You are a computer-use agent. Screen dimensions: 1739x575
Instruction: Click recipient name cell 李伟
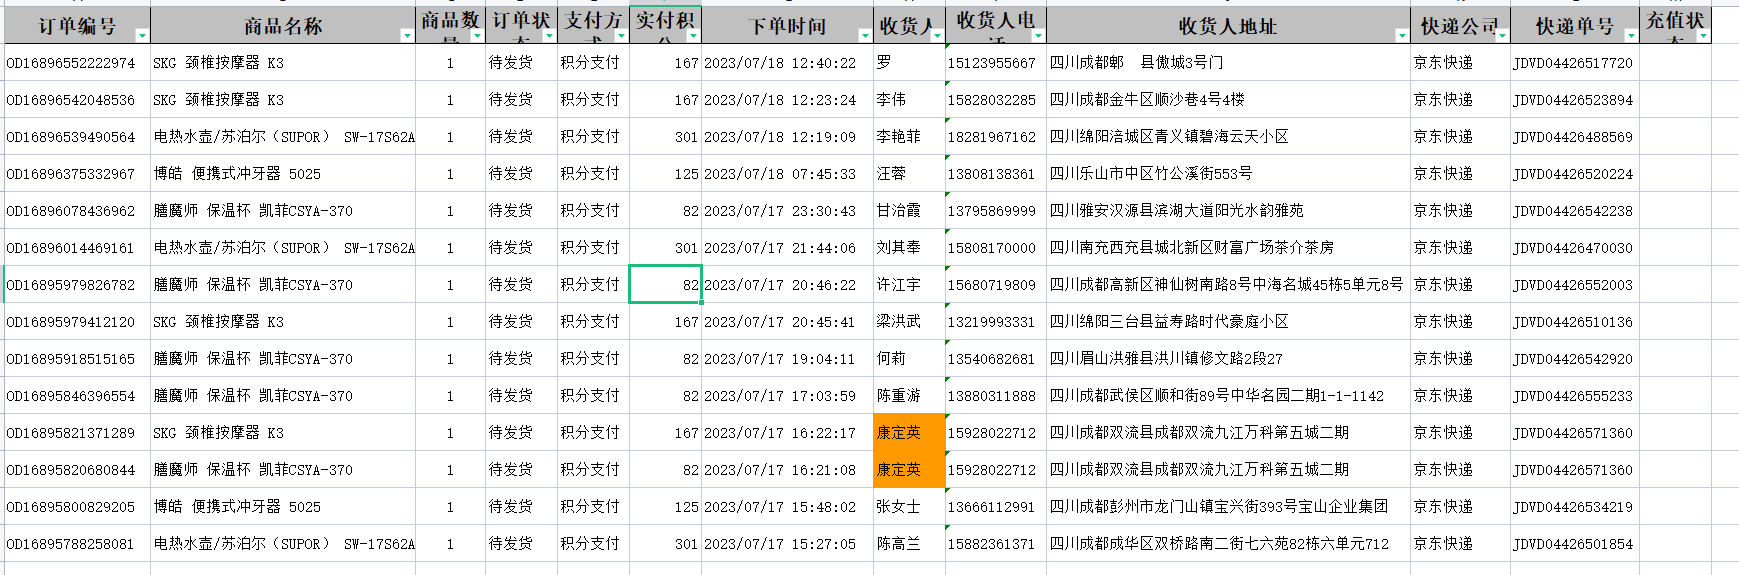coord(909,99)
